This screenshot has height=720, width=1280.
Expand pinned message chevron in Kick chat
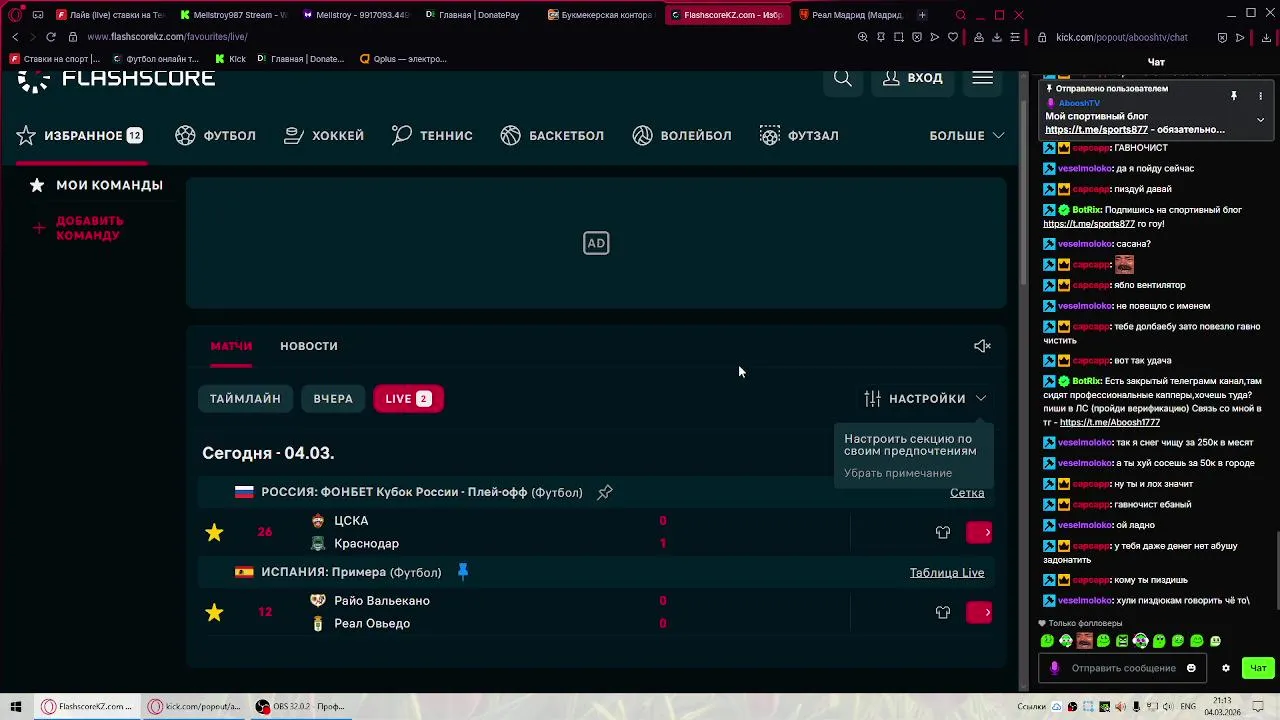pyautogui.click(x=1260, y=120)
